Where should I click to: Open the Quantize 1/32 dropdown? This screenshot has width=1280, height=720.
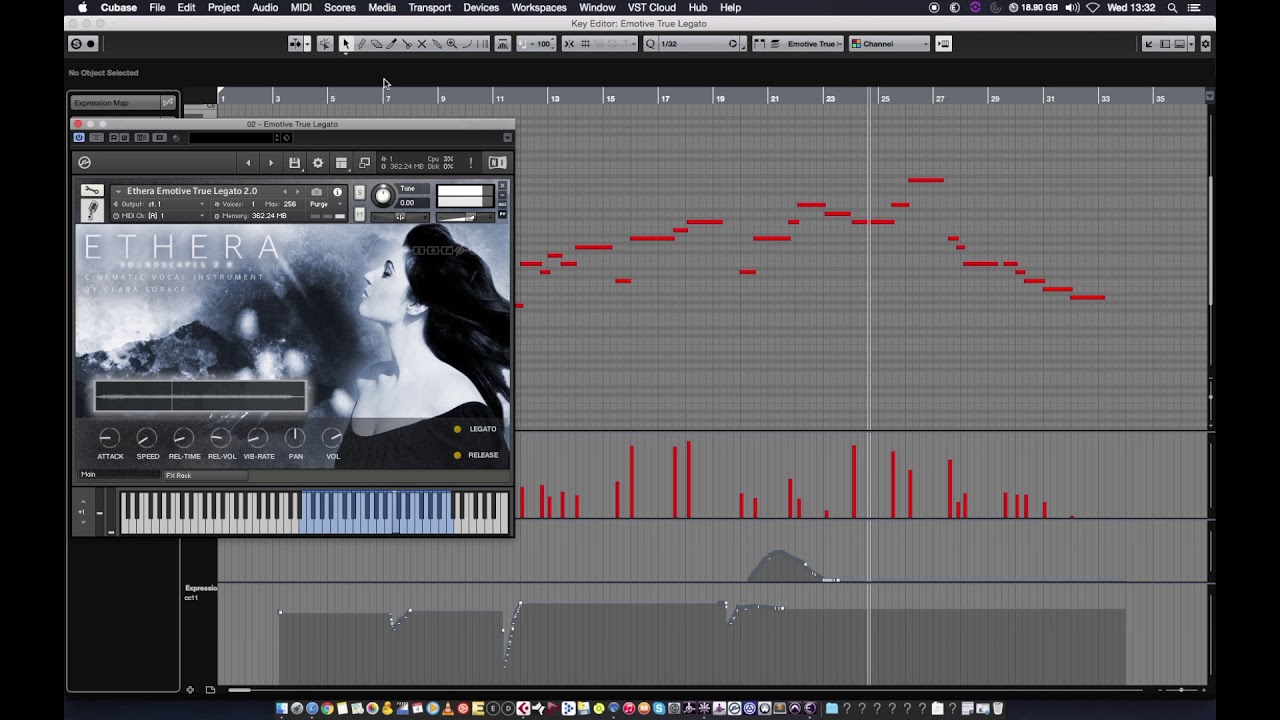click(695, 44)
